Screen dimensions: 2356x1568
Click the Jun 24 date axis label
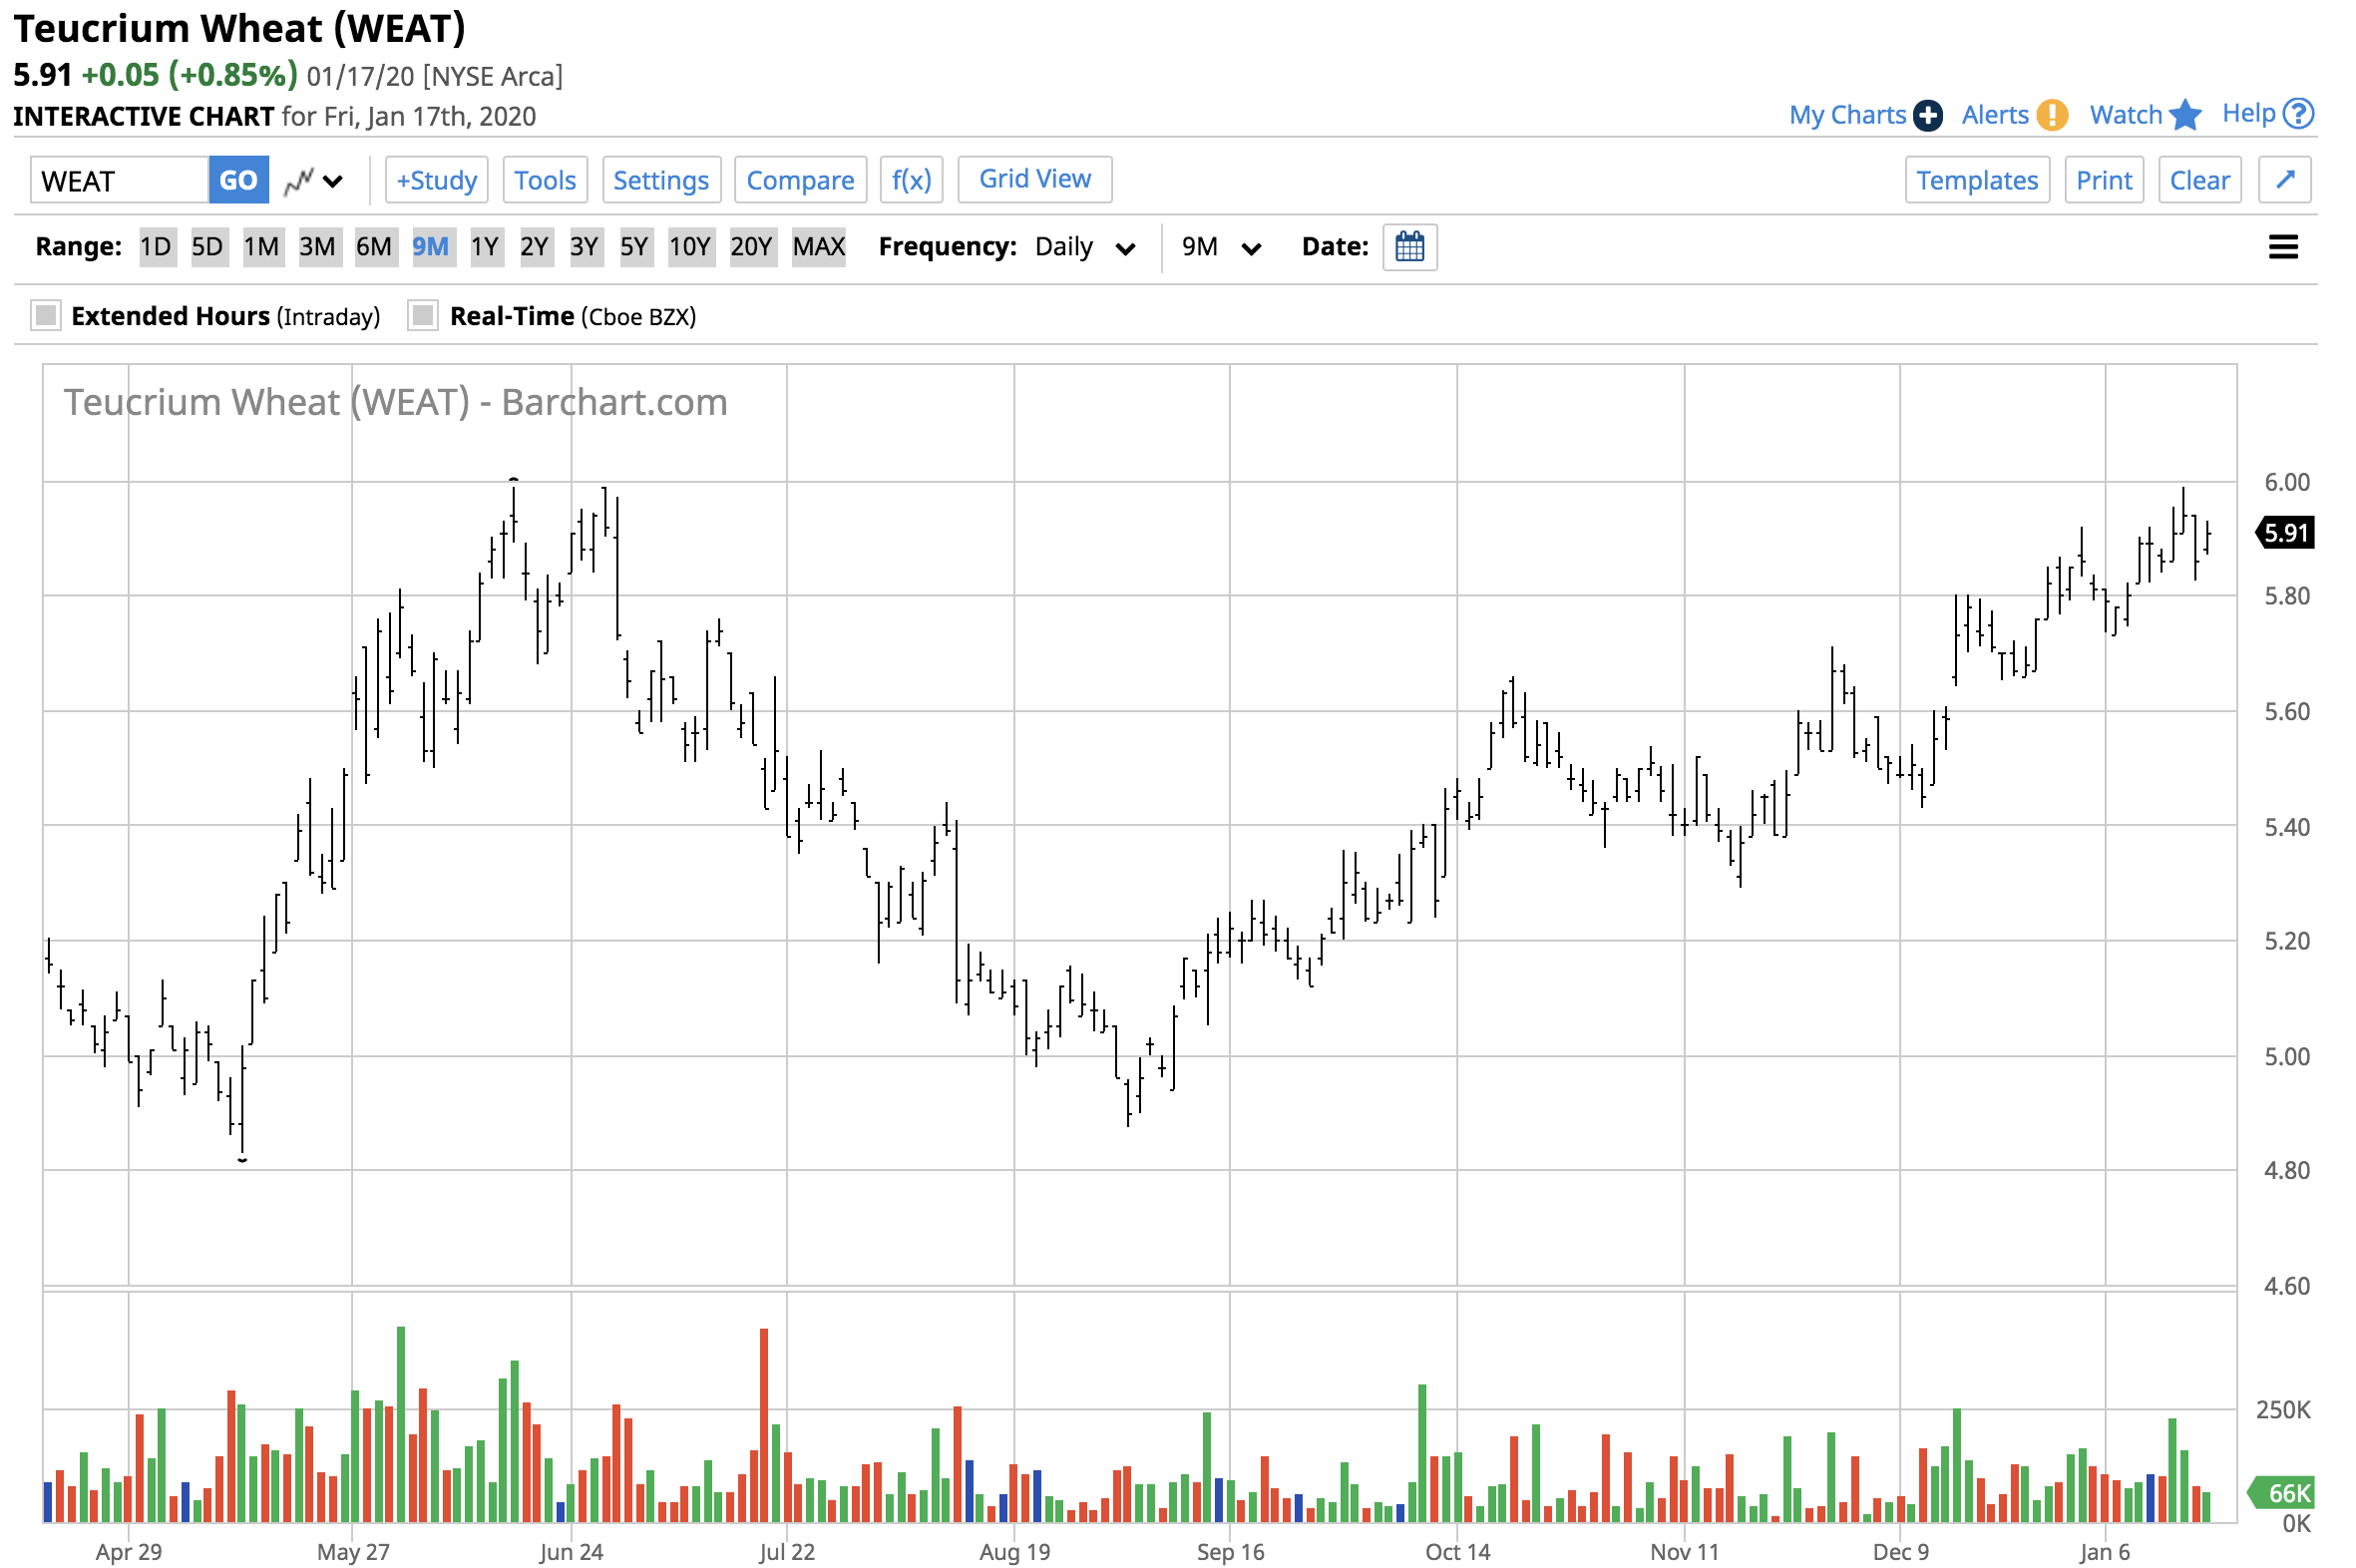point(570,1552)
